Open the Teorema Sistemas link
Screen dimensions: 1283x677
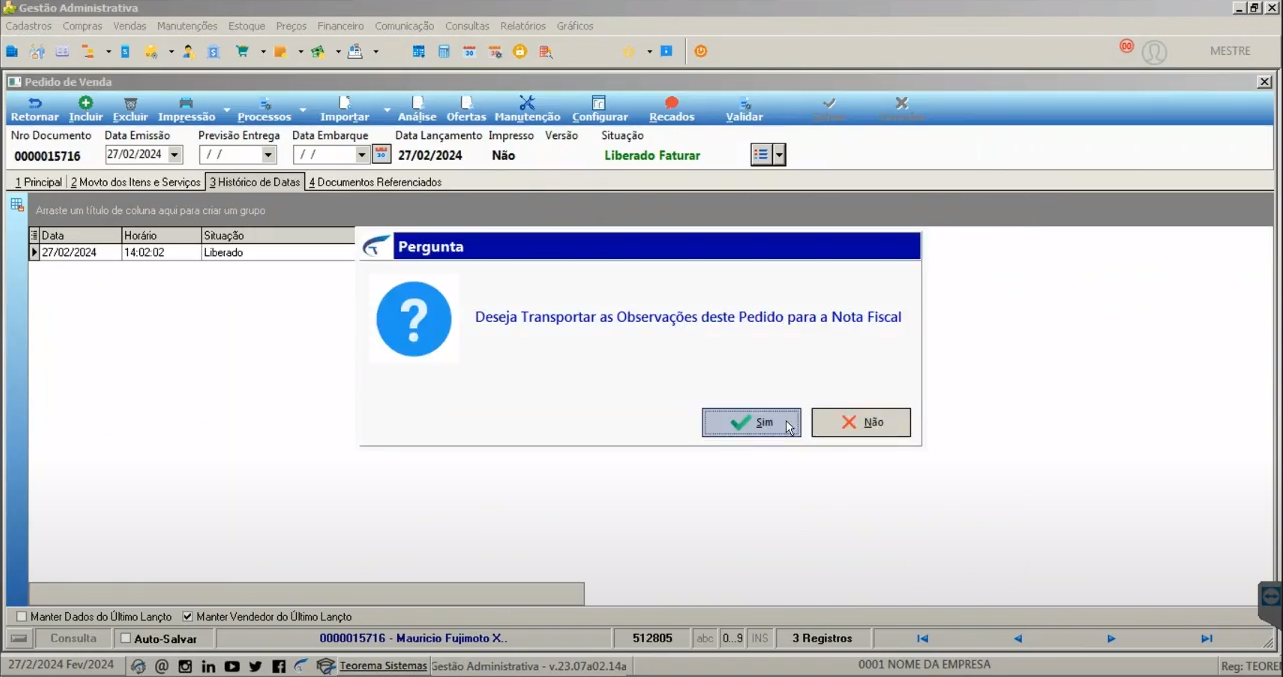coord(383,666)
